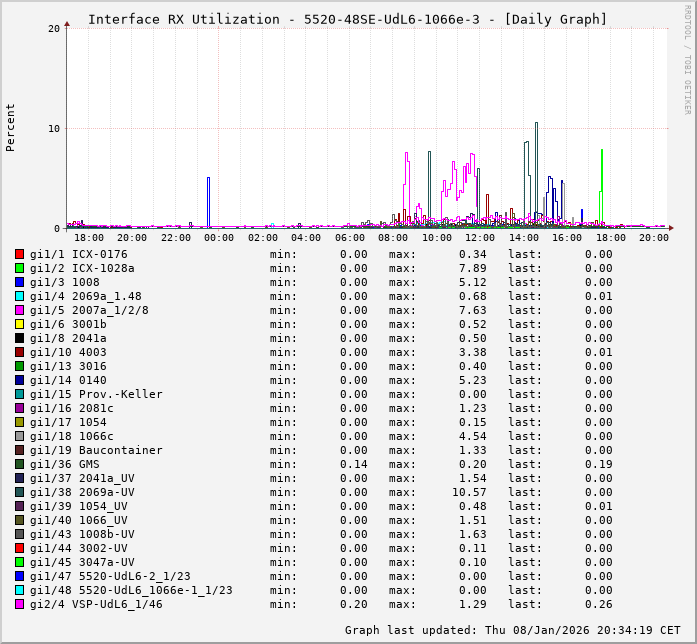Click the 00:00 time axis label
The image size is (697, 644).
219,238
